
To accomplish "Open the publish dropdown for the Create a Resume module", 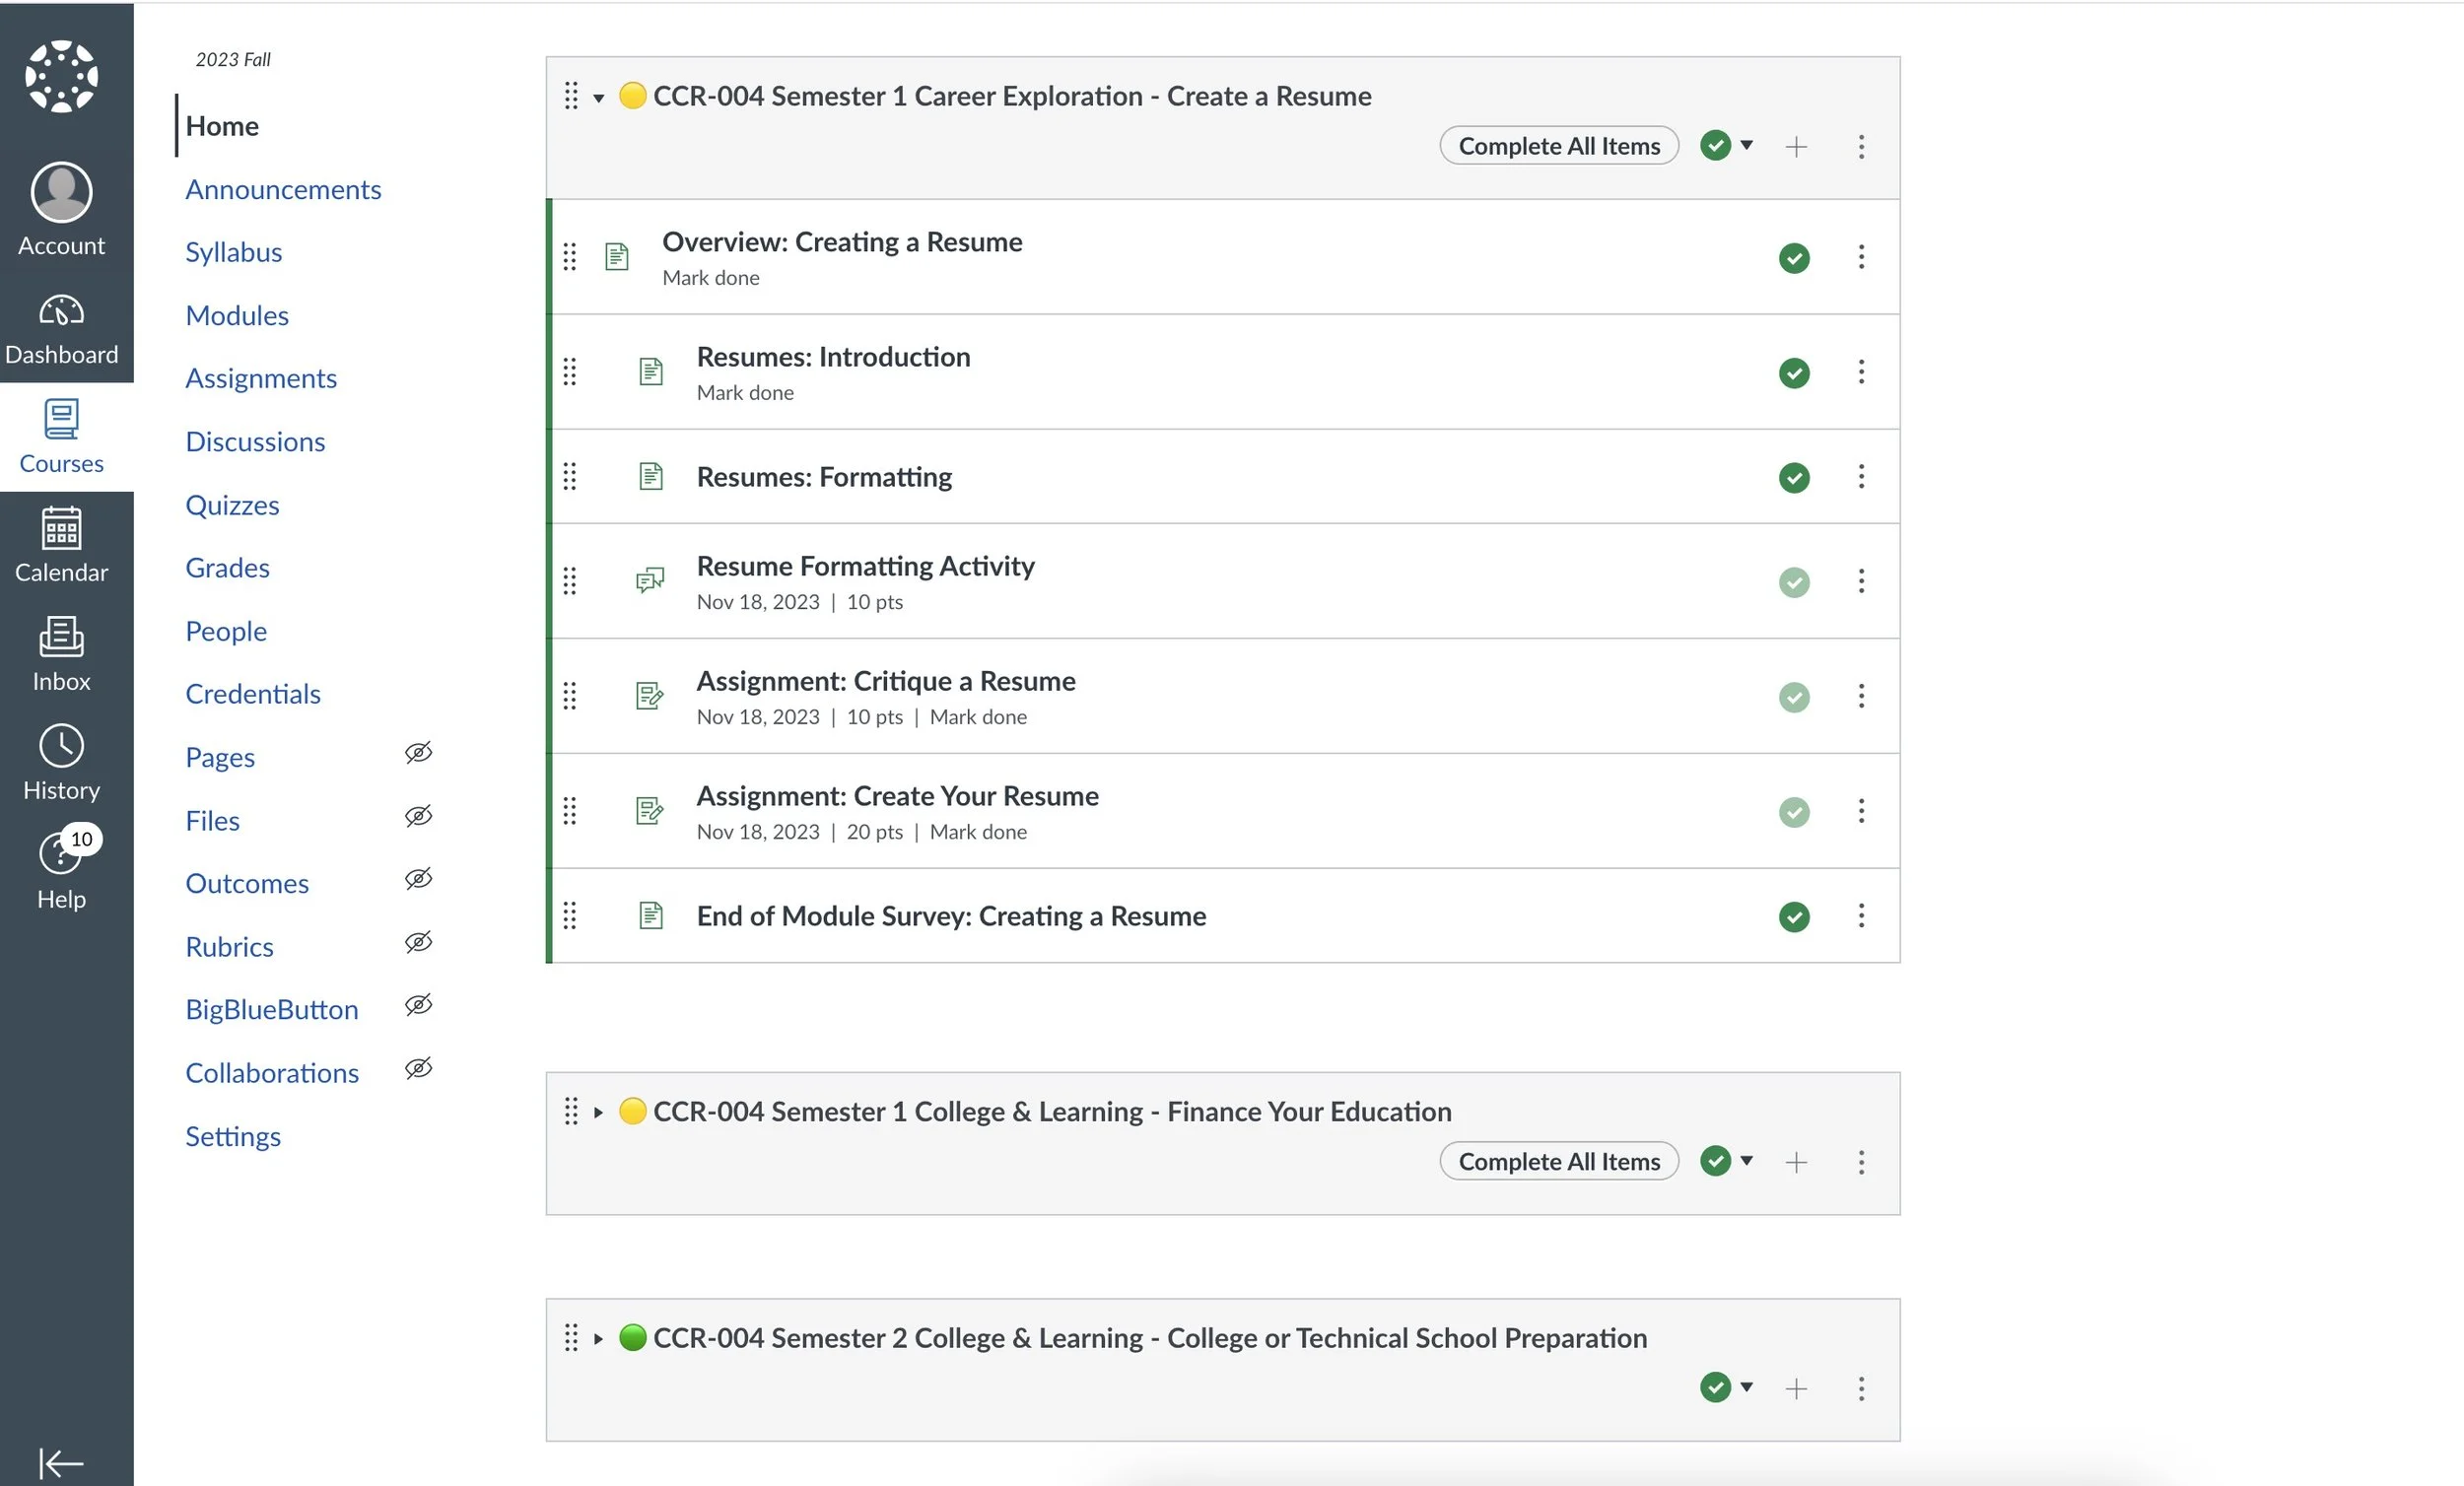I will 1746,145.
